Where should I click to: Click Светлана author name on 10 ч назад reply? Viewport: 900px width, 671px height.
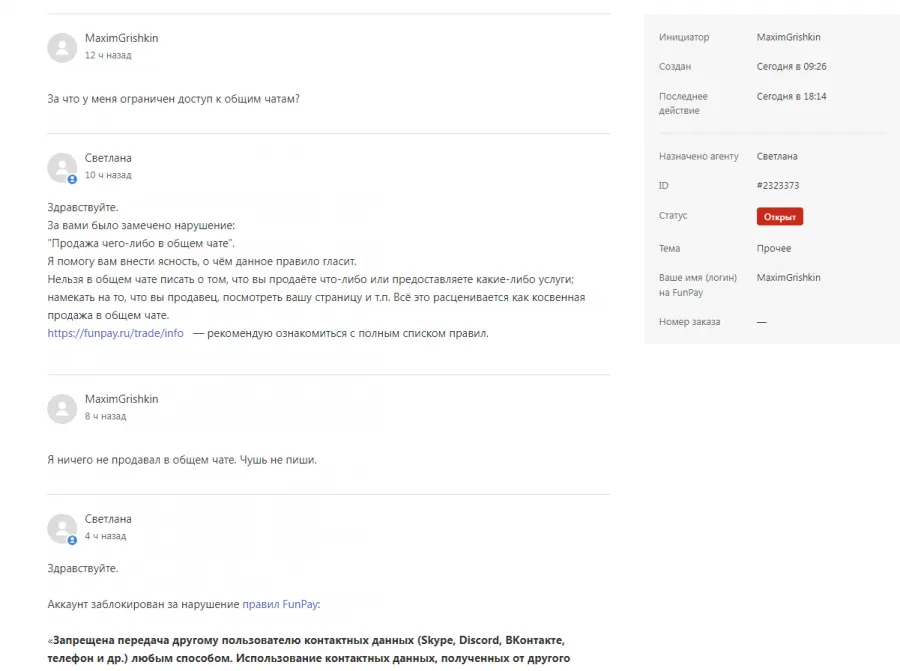pyautogui.click(x=108, y=158)
